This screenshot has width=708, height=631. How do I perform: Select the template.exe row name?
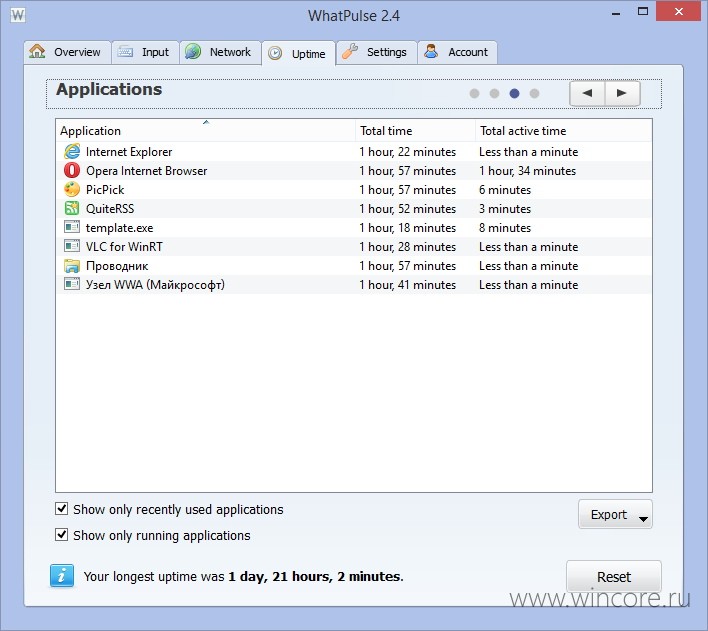[119, 228]
